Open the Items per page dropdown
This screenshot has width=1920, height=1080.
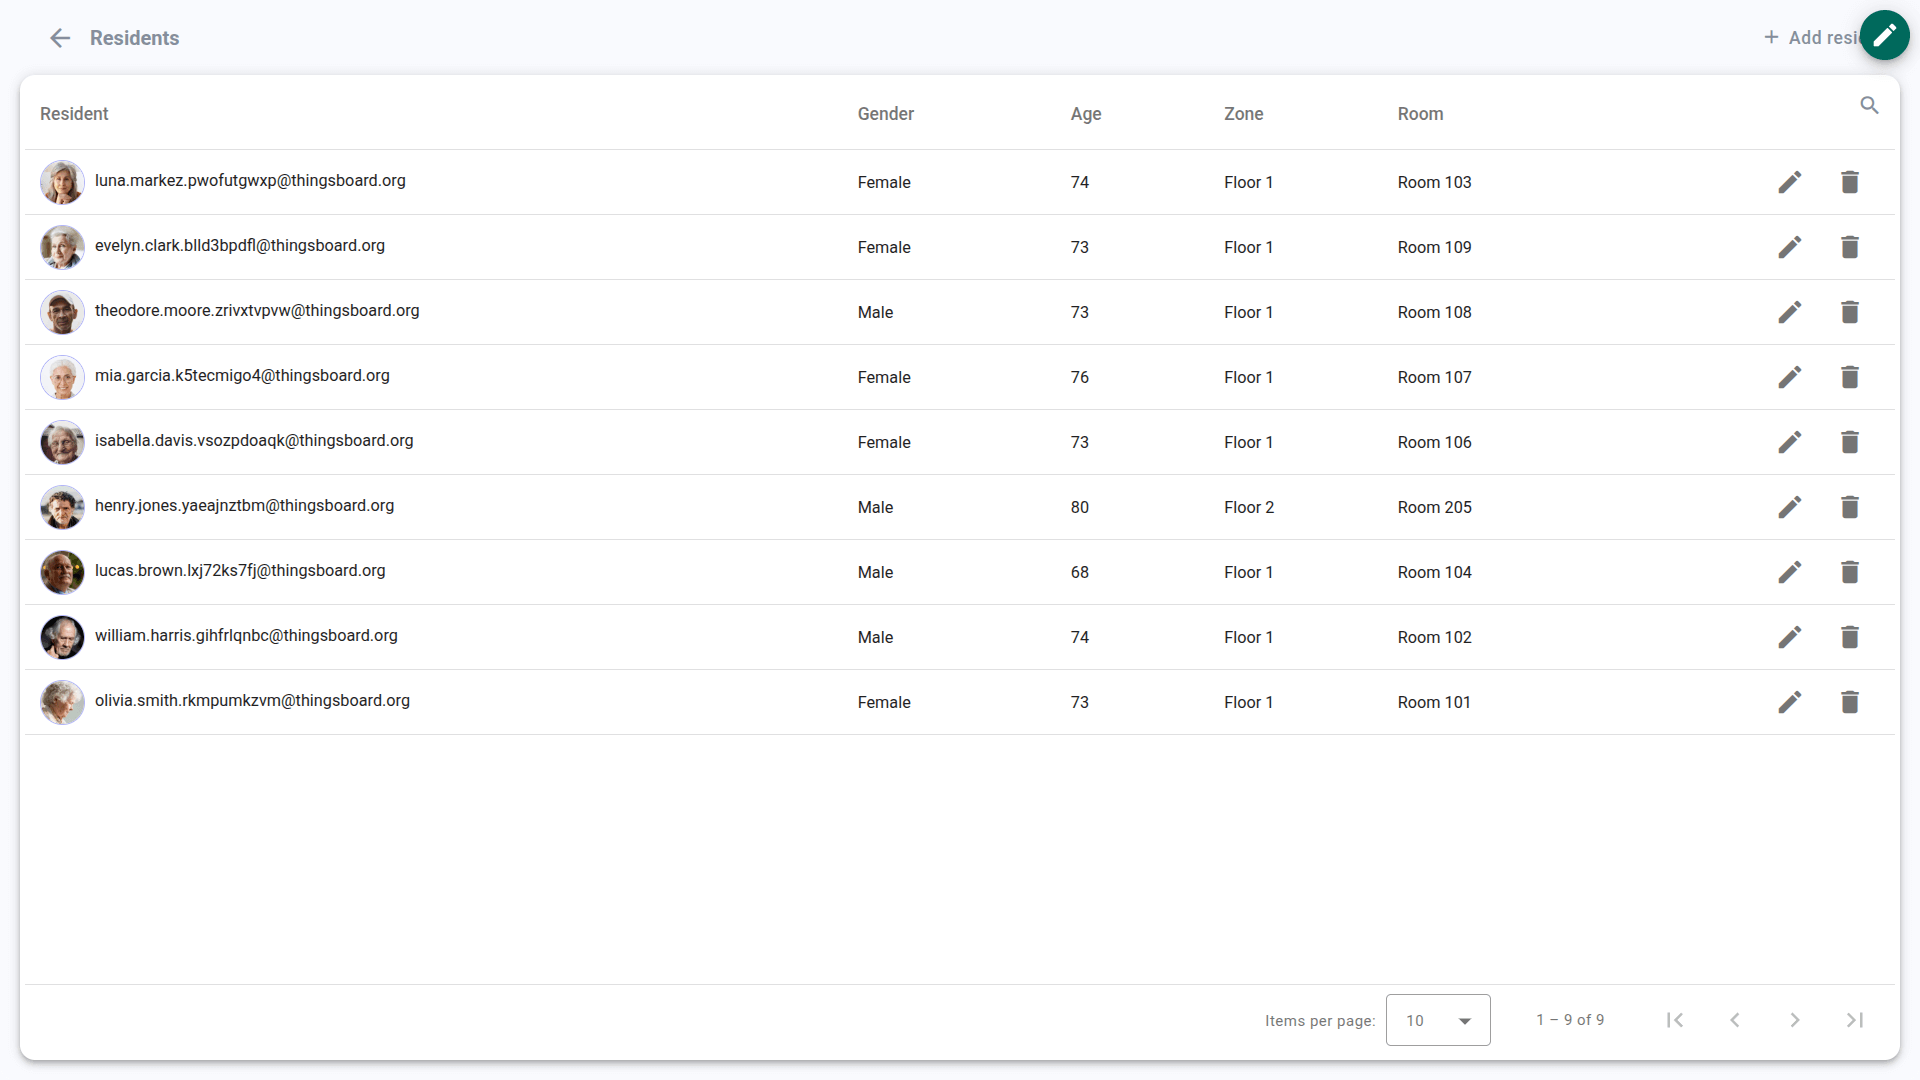click(x=1437, y=1020)
